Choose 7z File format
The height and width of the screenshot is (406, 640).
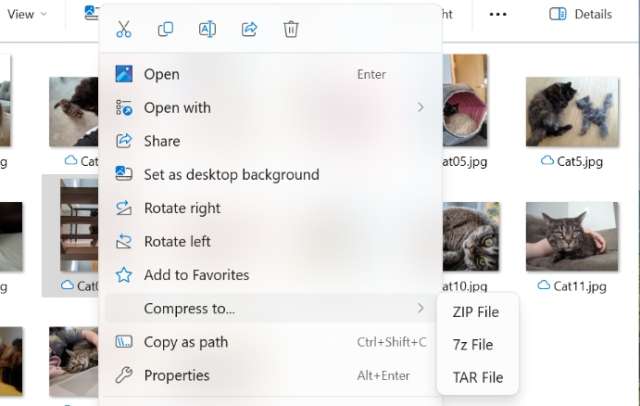tap(472, 345)
